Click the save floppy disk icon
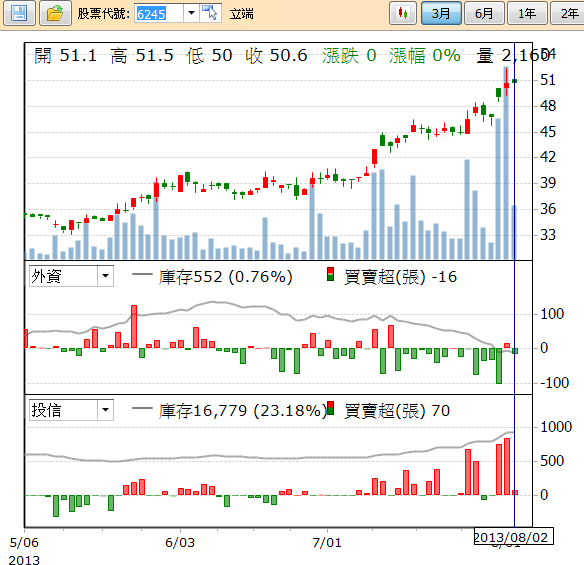Image resolution: width=584 pixels, height=565 pixels. pos(19,13)
